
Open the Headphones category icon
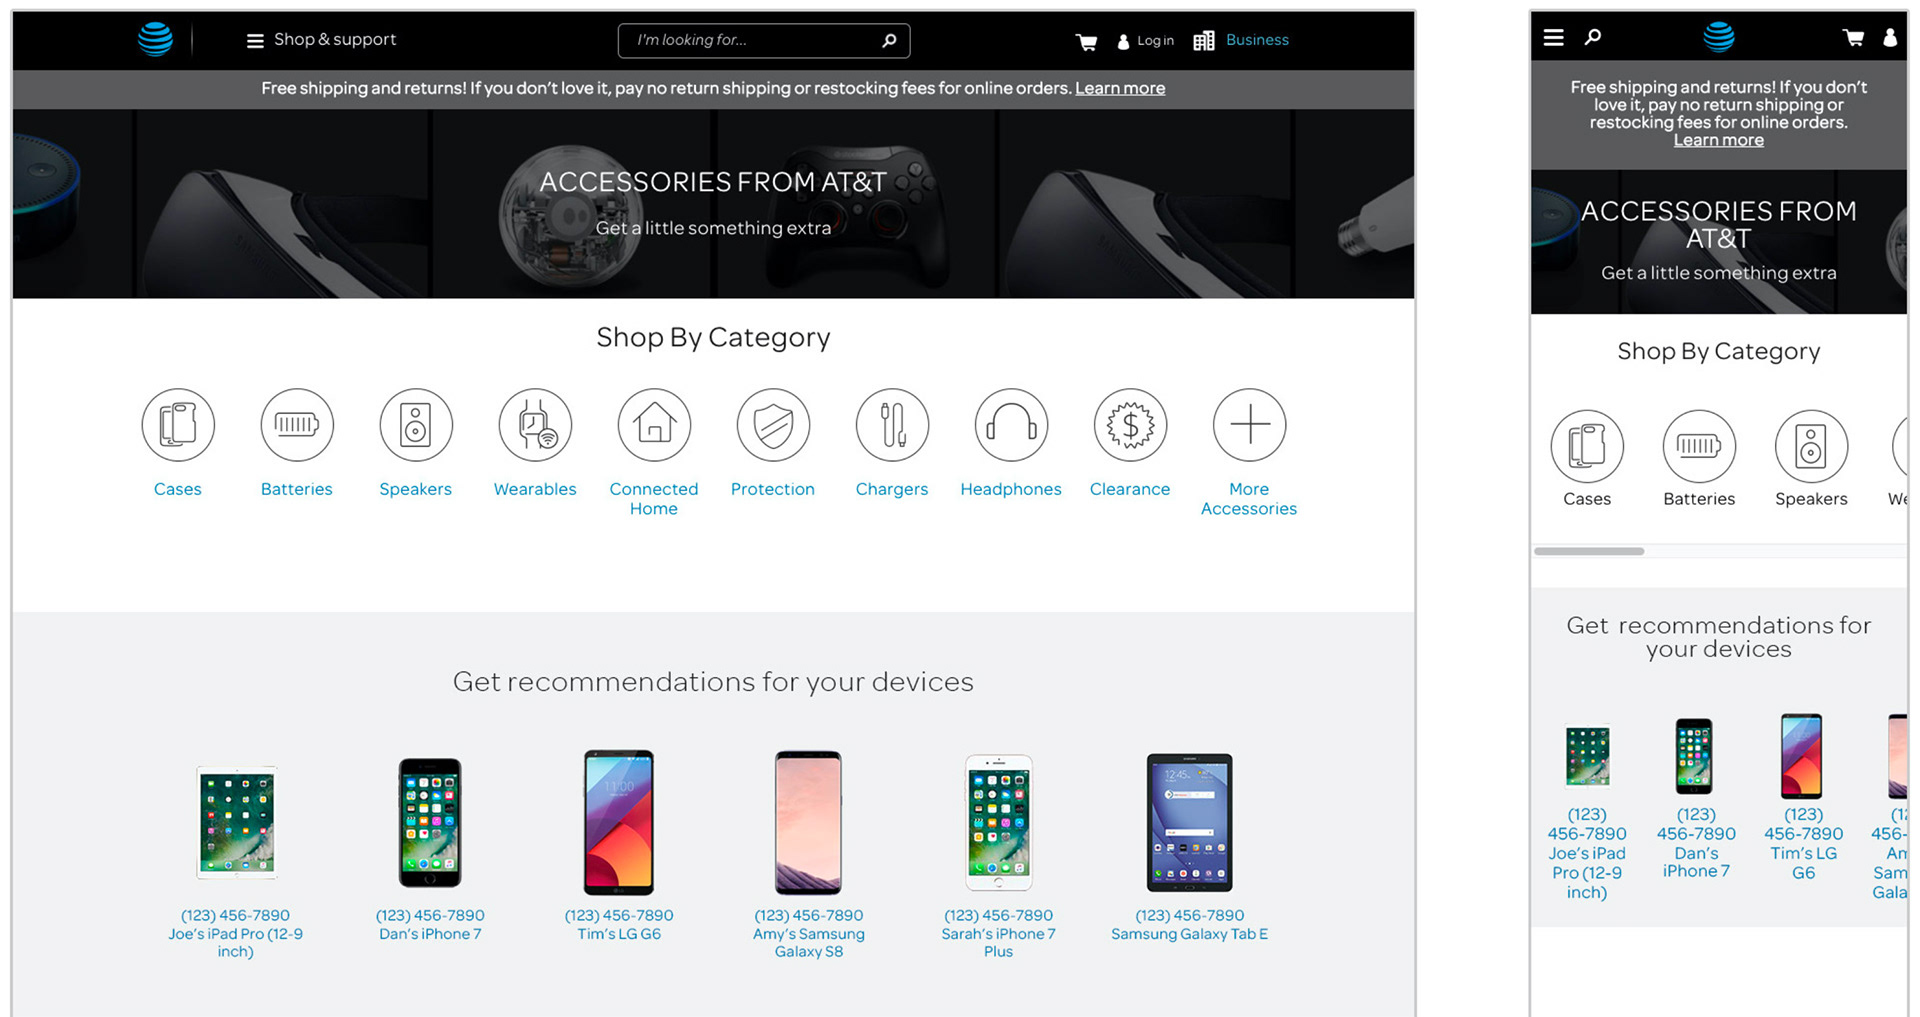pyautogui.click(x=1011, y=425)
